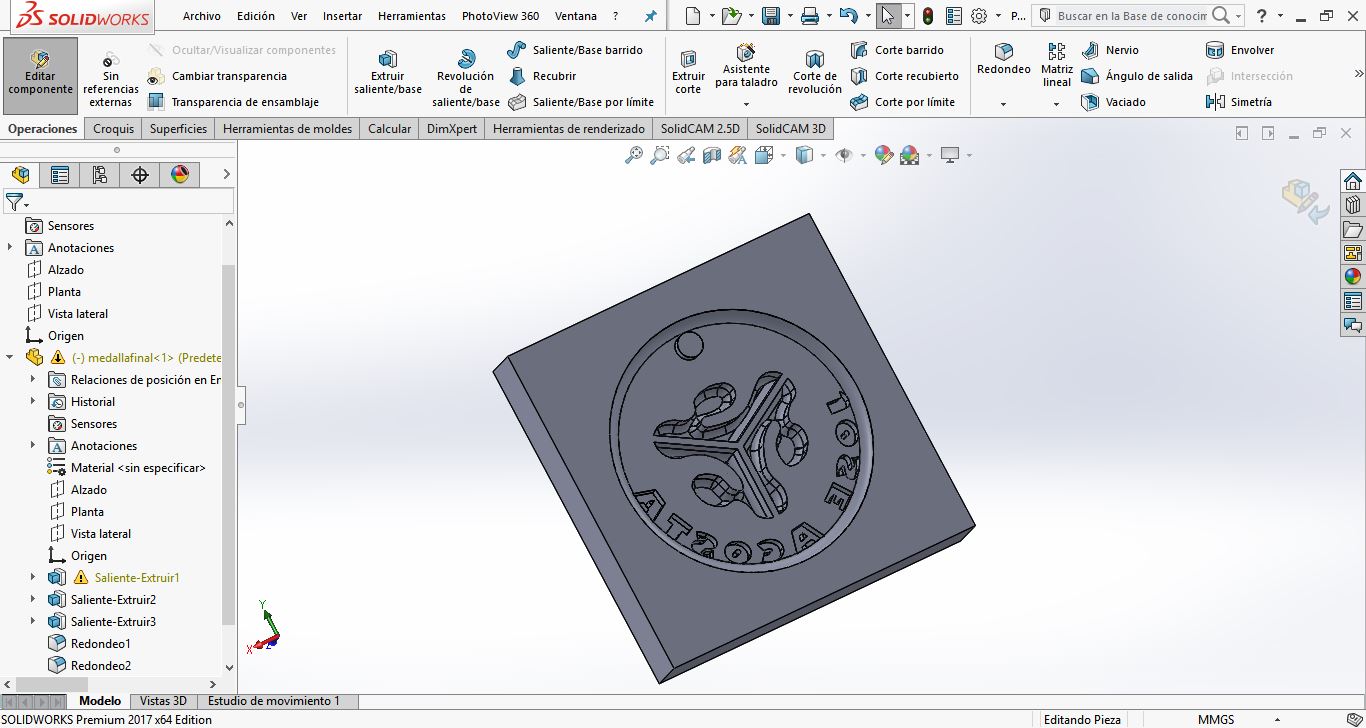
Task: Expand the medallafinal<1> component node
Action: pyautogui.click(x=10, y=357)
